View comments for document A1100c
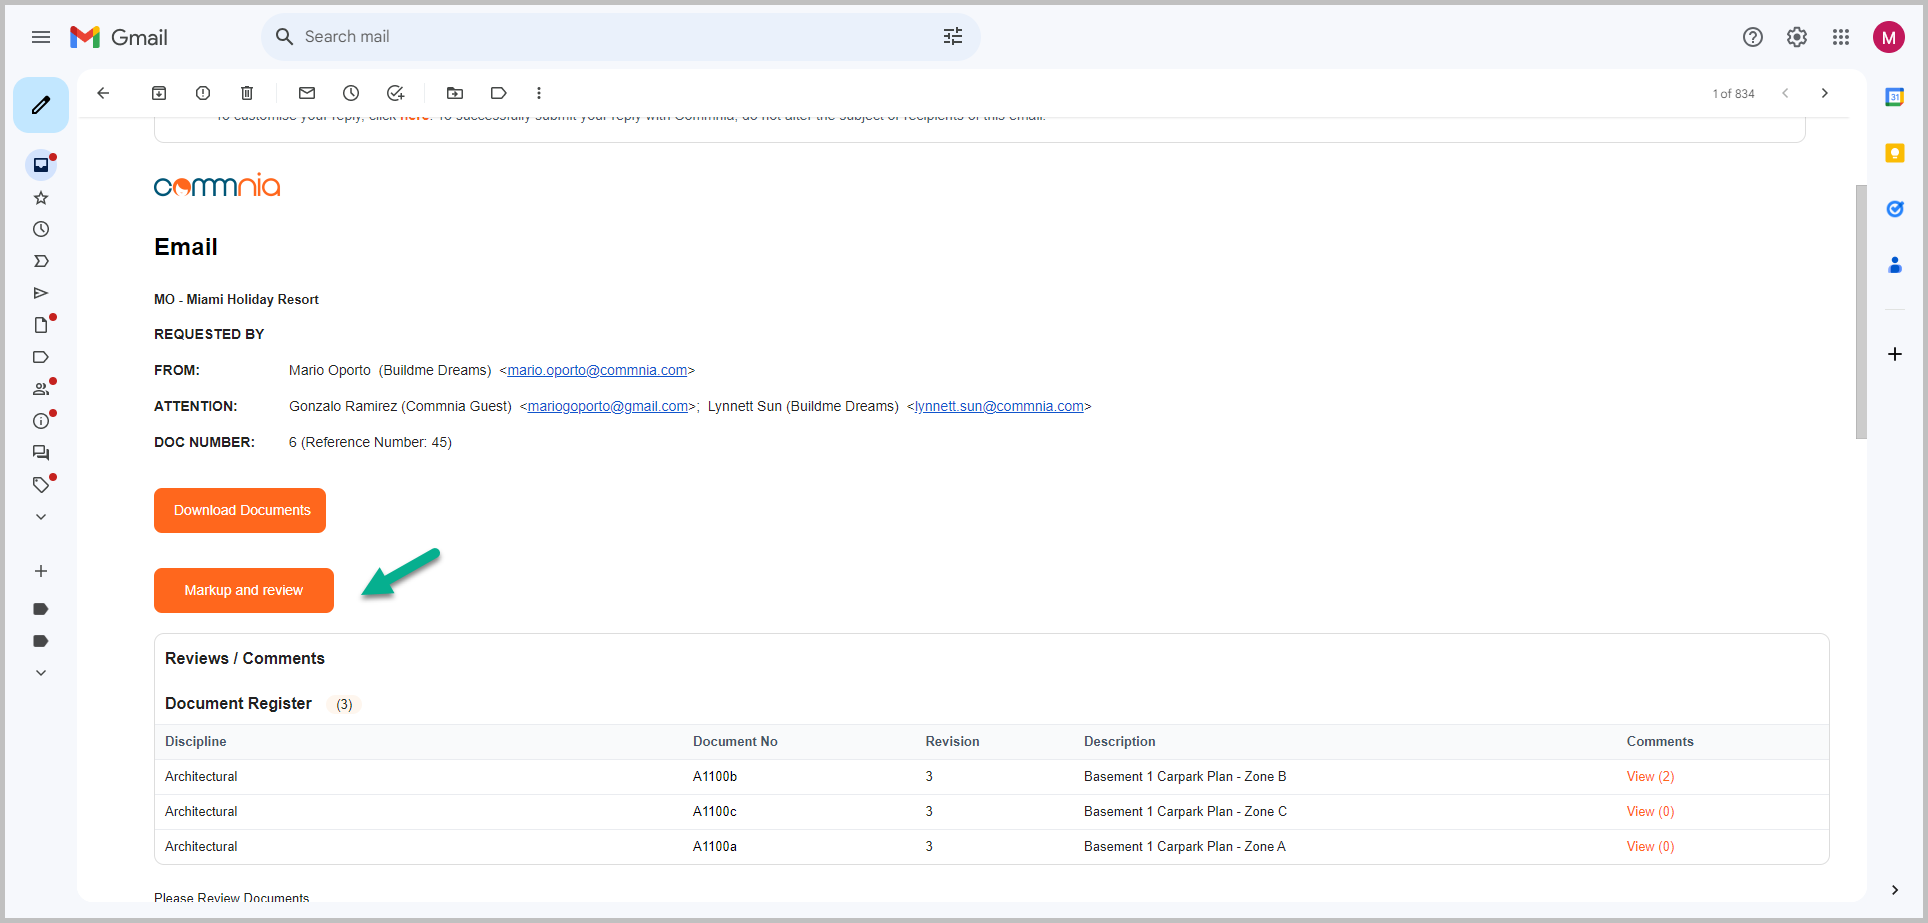Image resolution: width=1928 pixels, height=923 pixels. [1650, 811]
